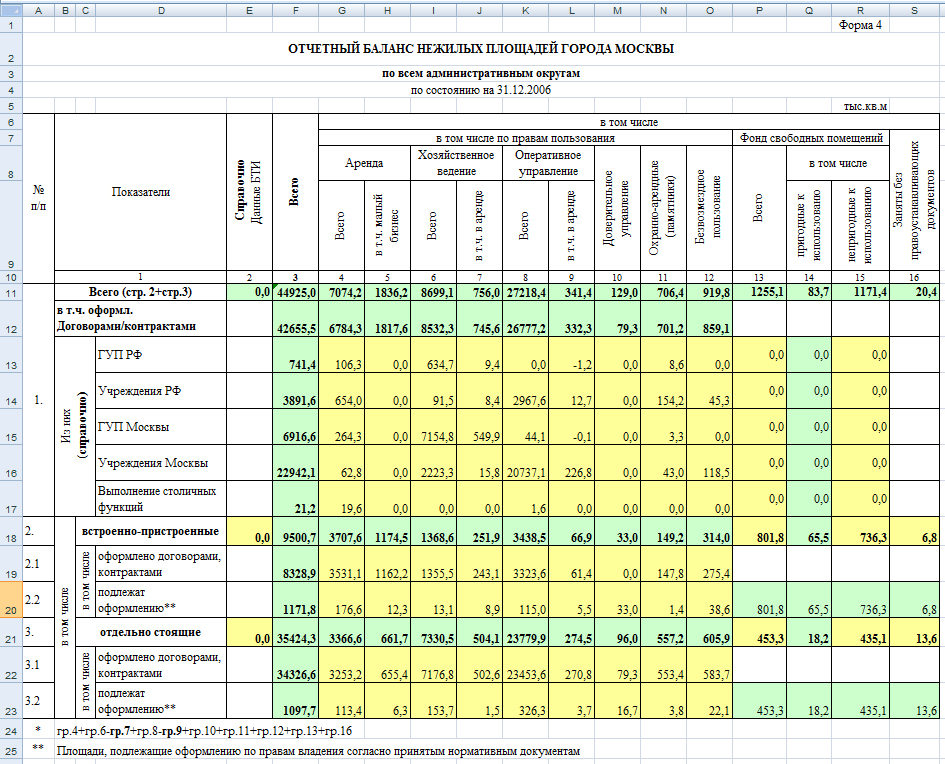This screenshot has height=764, width=945.
Task: Select column F by its header
Action: [295, 10]
